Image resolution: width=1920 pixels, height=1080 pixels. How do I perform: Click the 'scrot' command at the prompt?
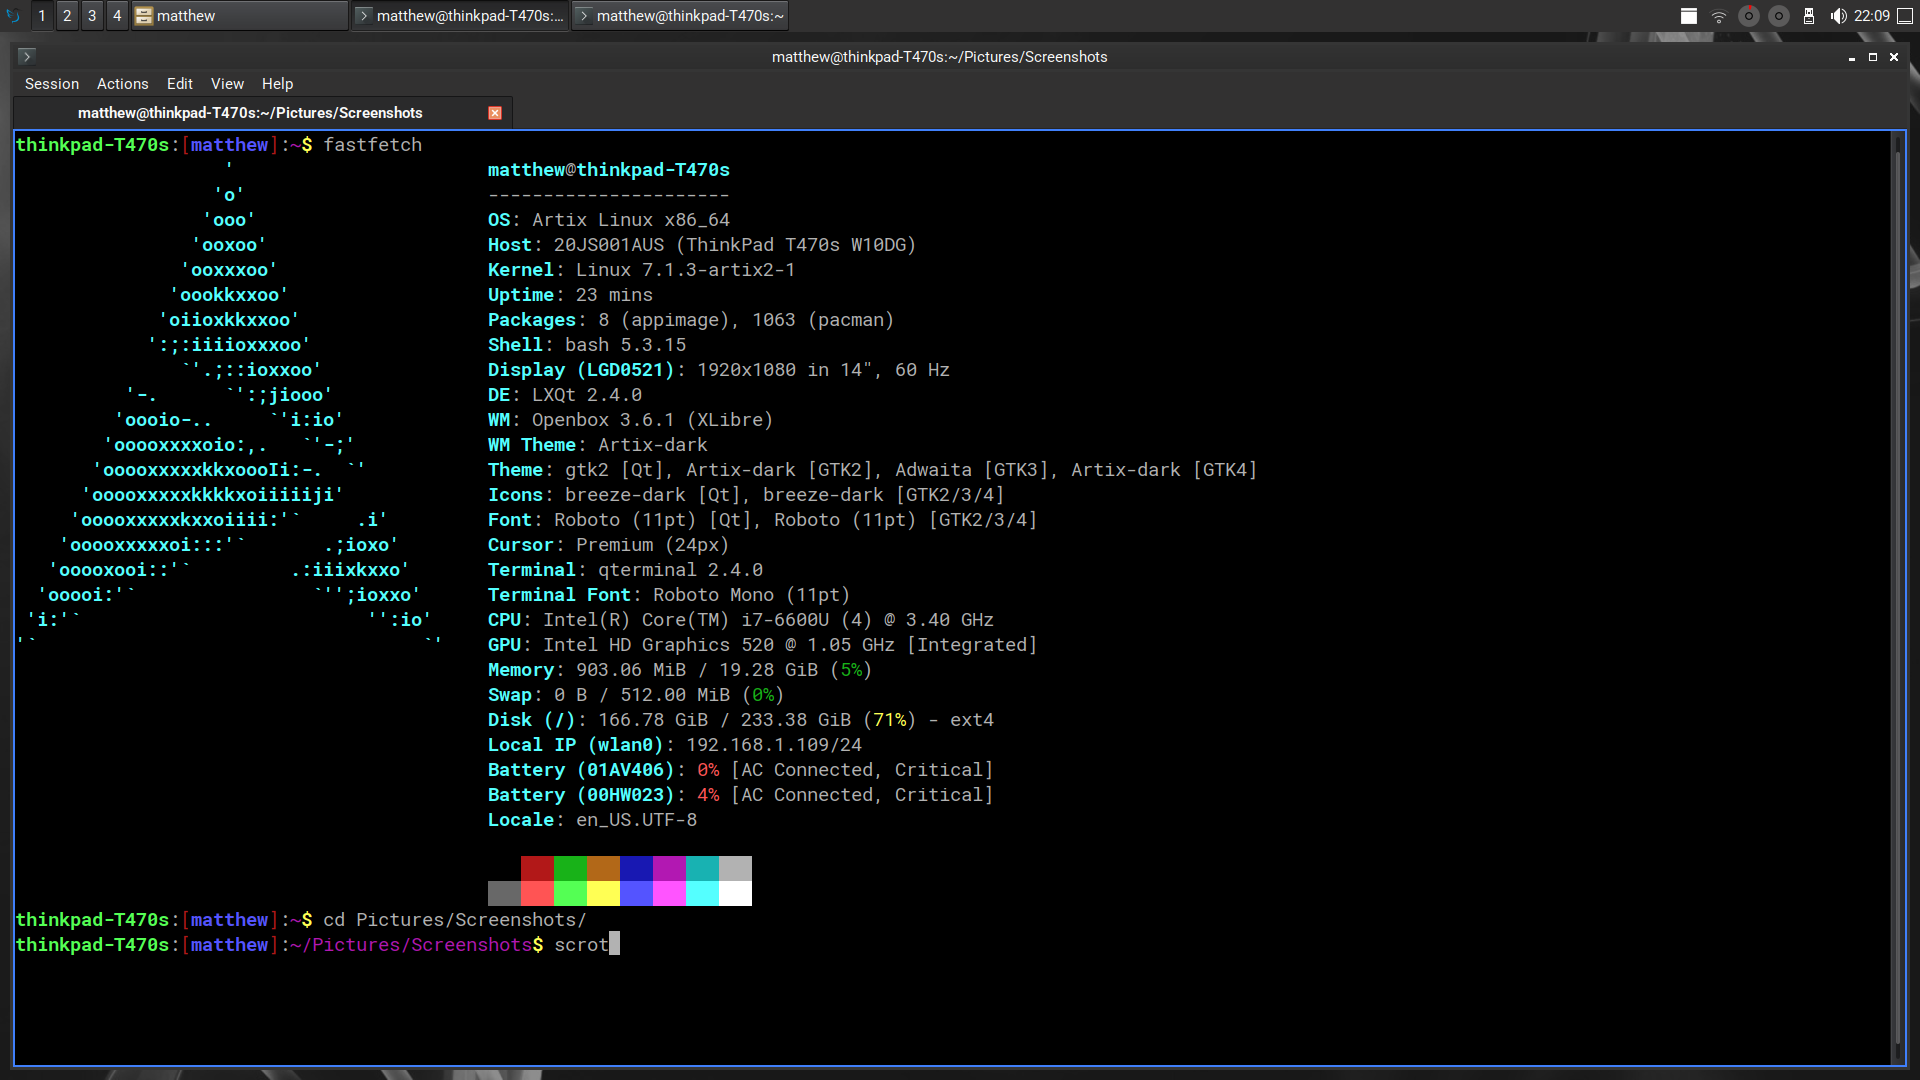pos(582,945)
